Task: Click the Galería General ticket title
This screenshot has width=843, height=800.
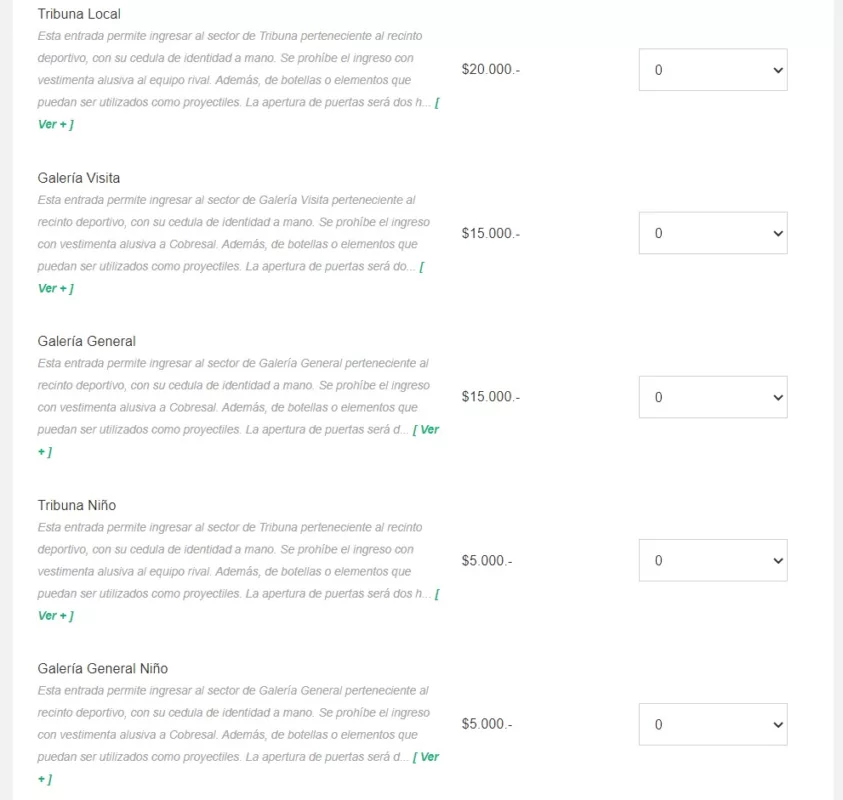Action: coord(87,341)
